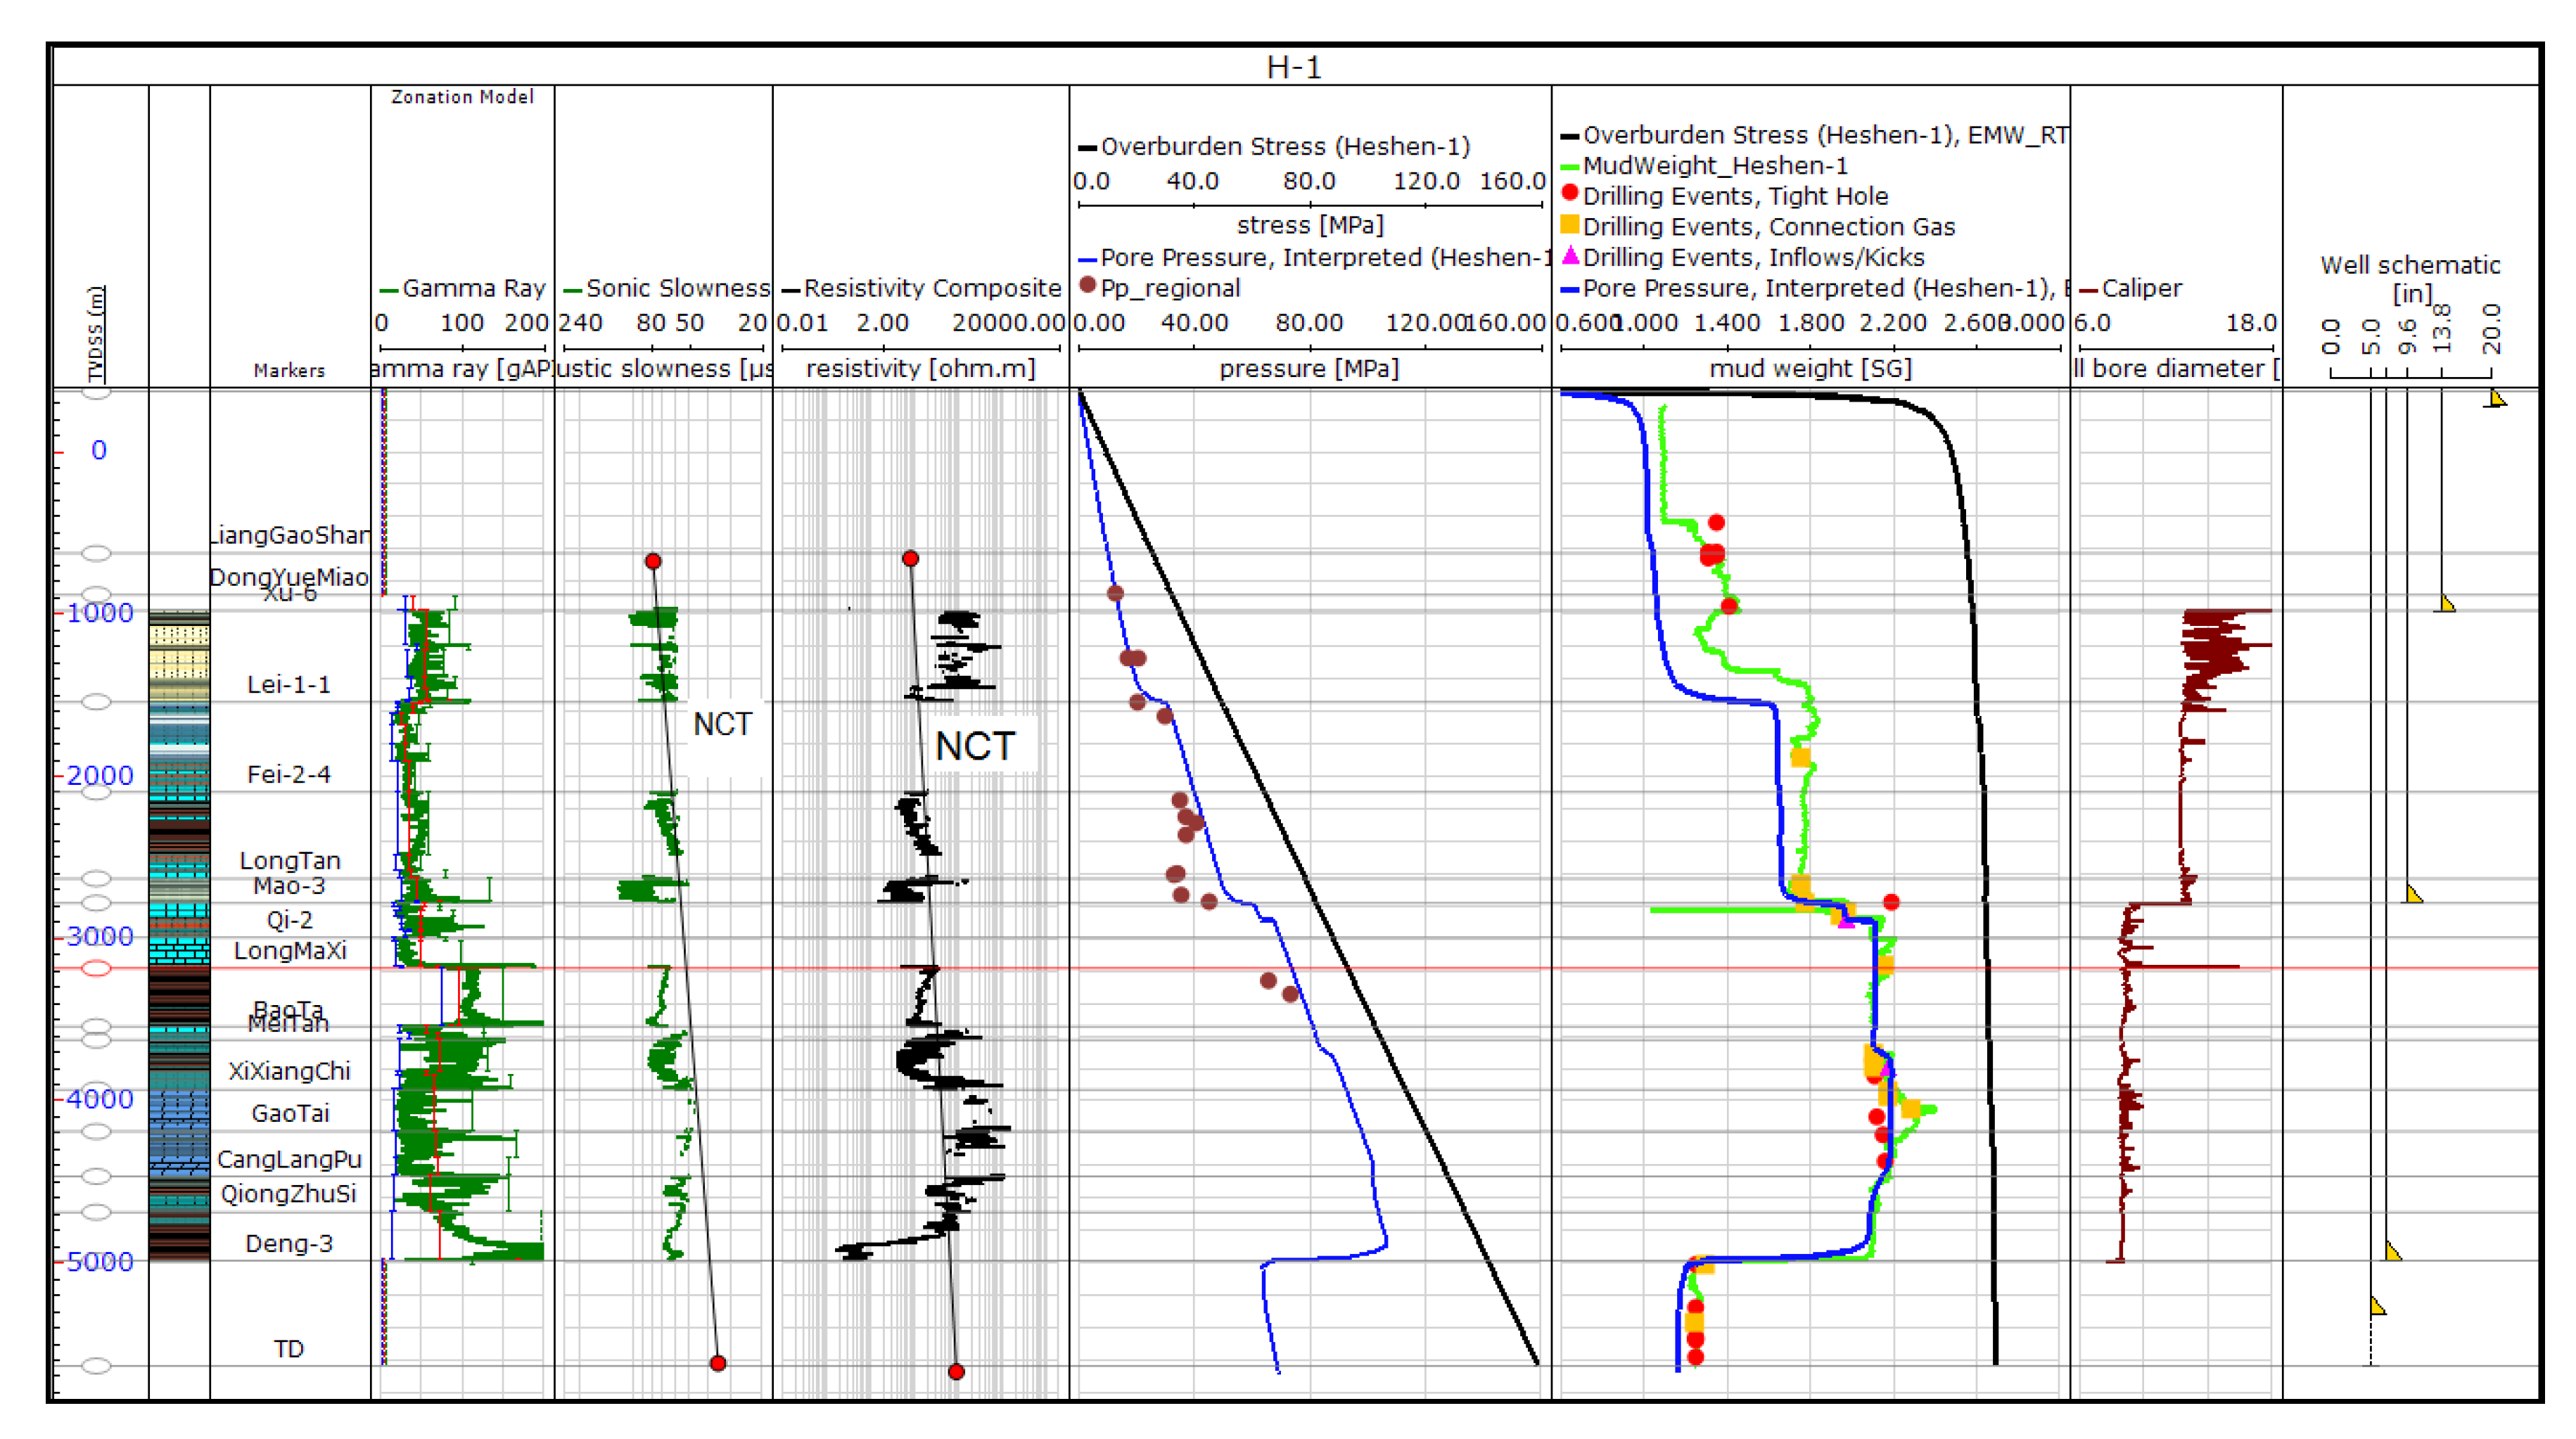This screenshot has height=1439, width=2576.
Task: Grab red NCT endpoint at bottom of sonic track
Action: pyautogui.click(x=718, y=1364)
